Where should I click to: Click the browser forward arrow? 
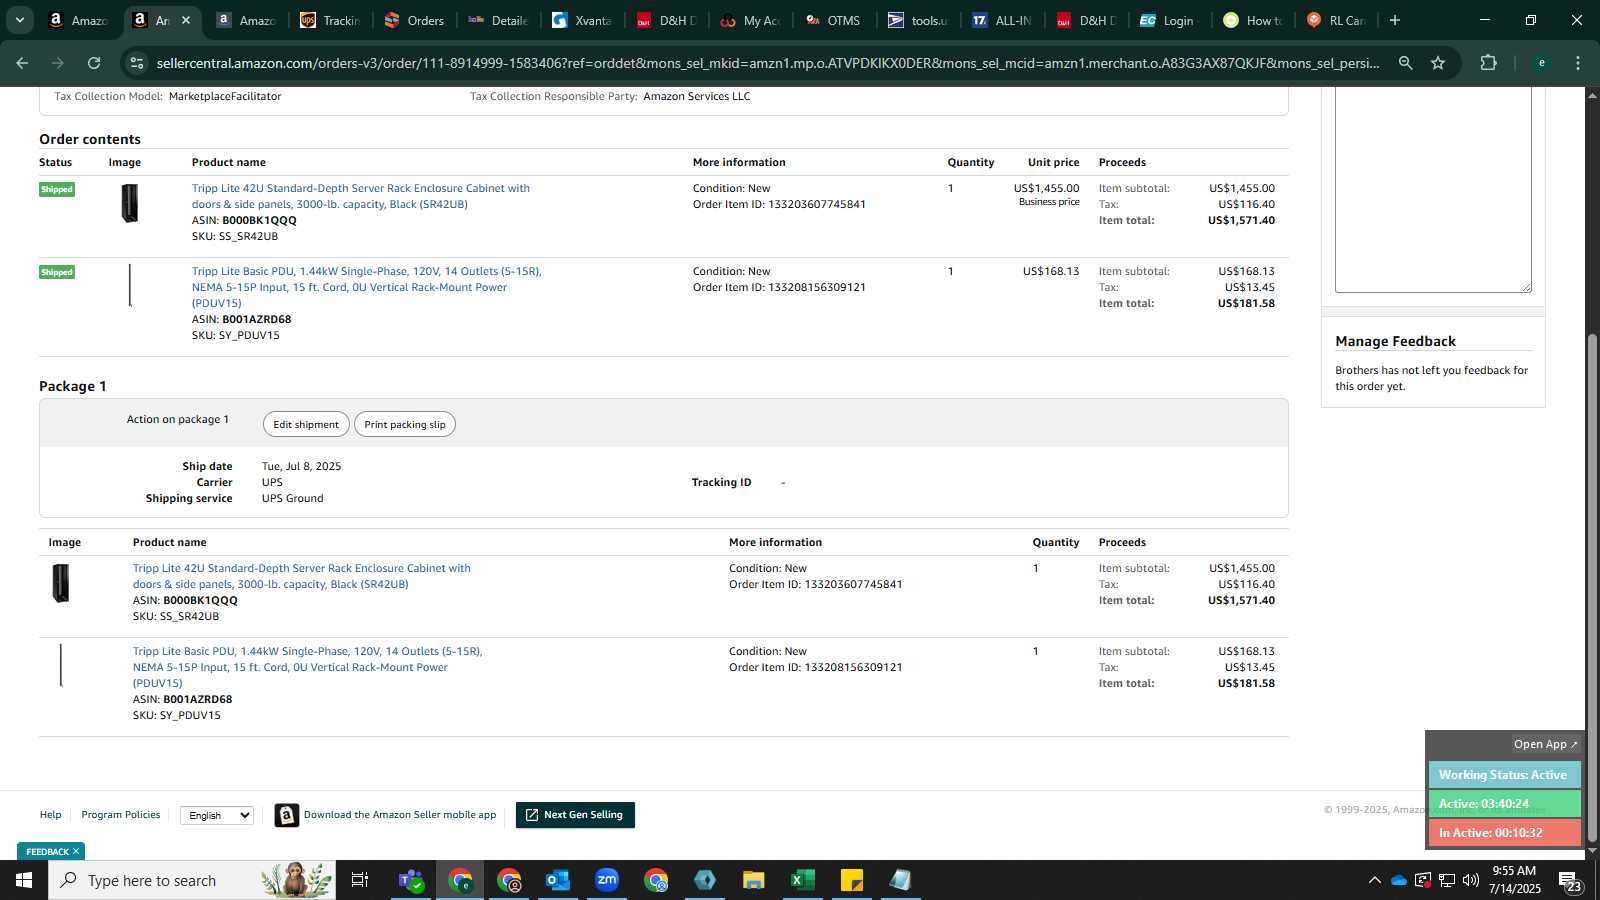coord(58,63)
